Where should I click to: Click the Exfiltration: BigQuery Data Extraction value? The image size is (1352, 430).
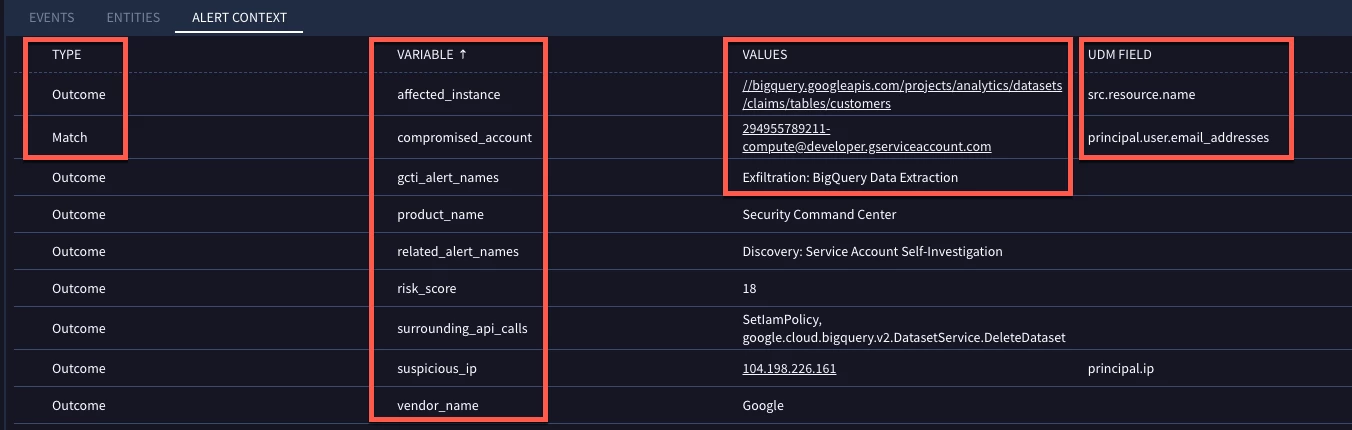(850, 178)
